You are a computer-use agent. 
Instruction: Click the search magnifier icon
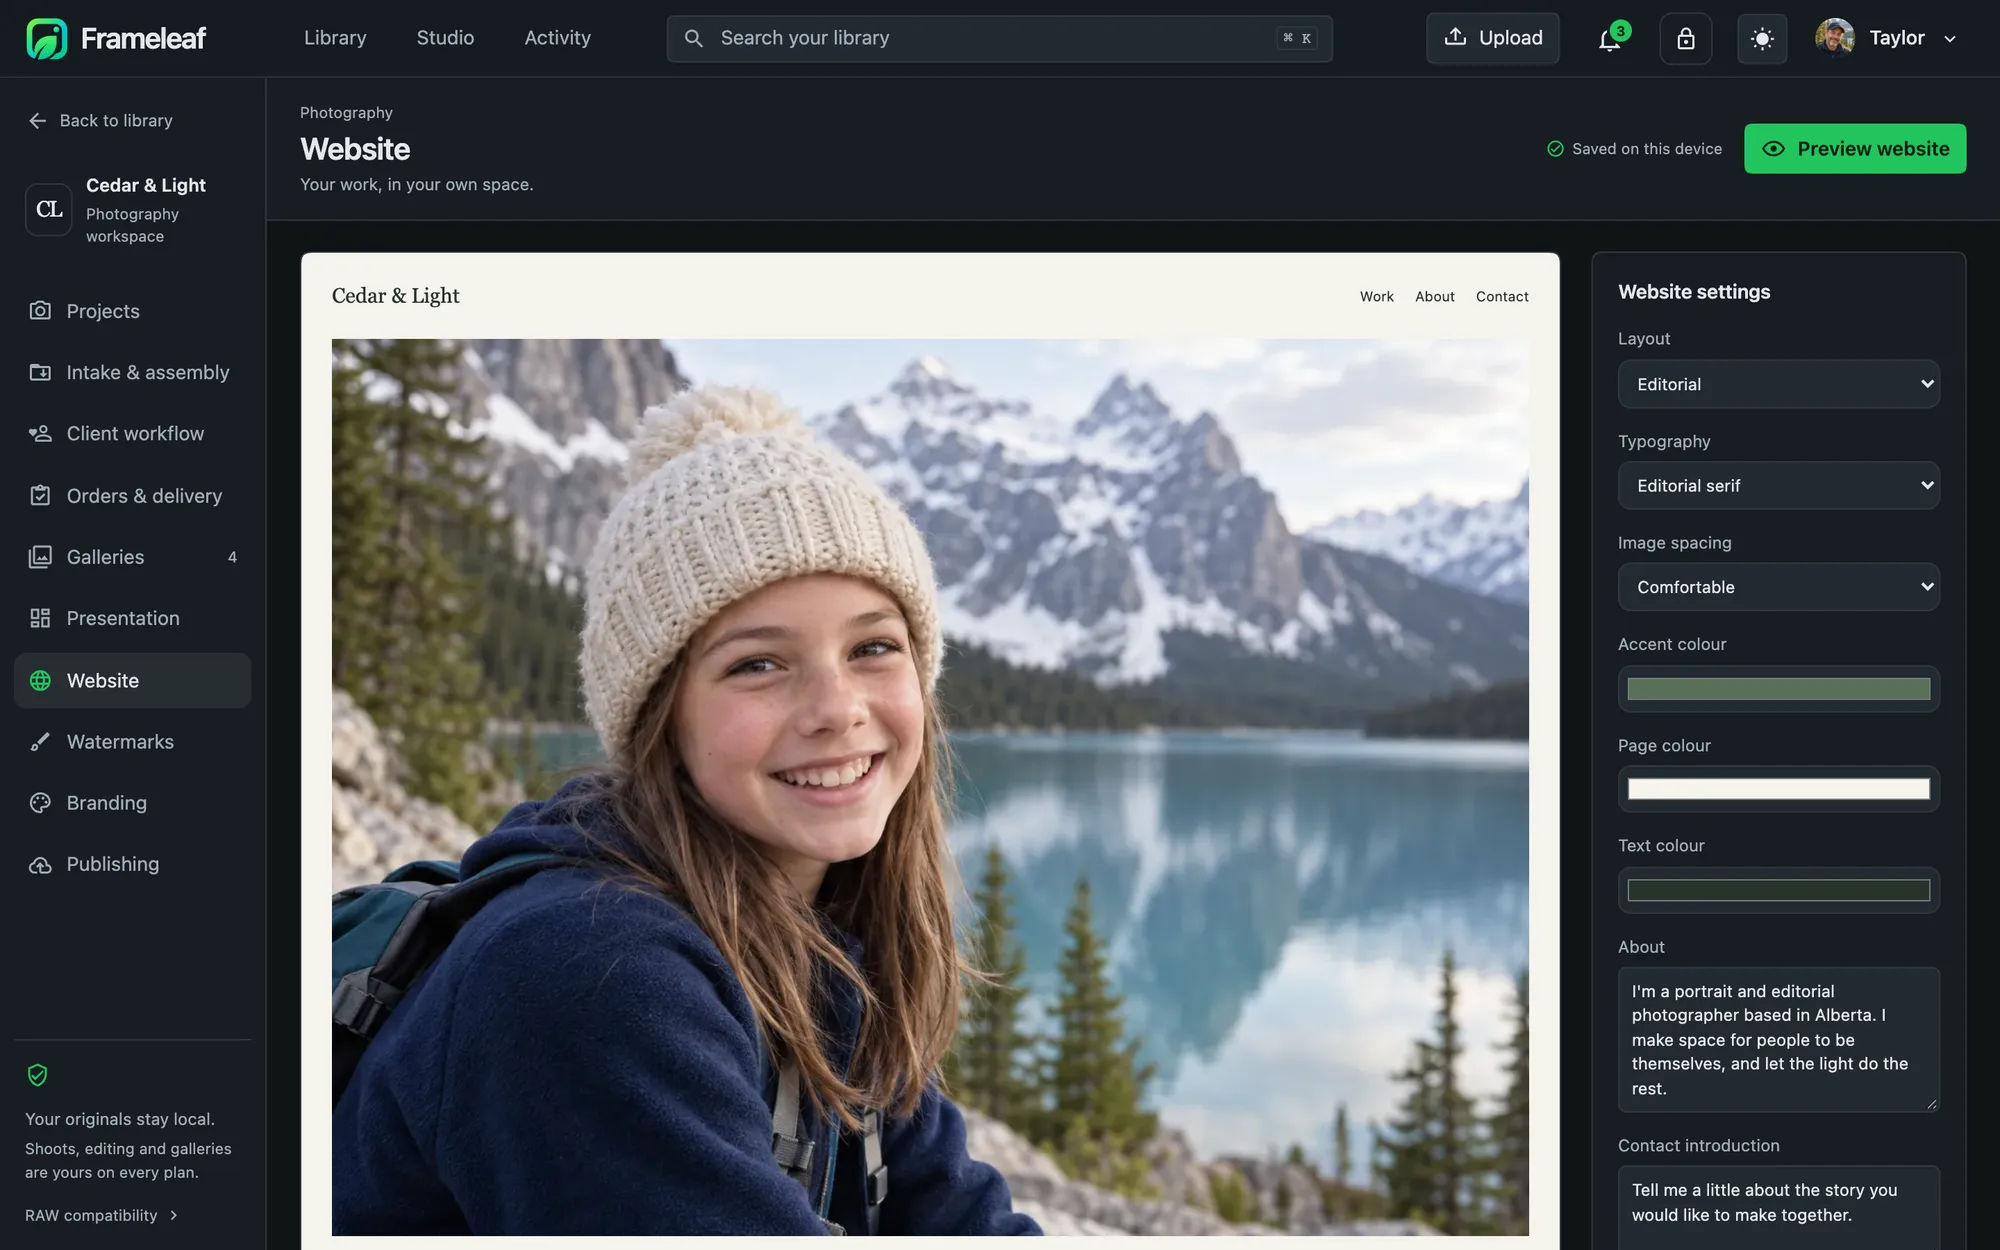693,38
